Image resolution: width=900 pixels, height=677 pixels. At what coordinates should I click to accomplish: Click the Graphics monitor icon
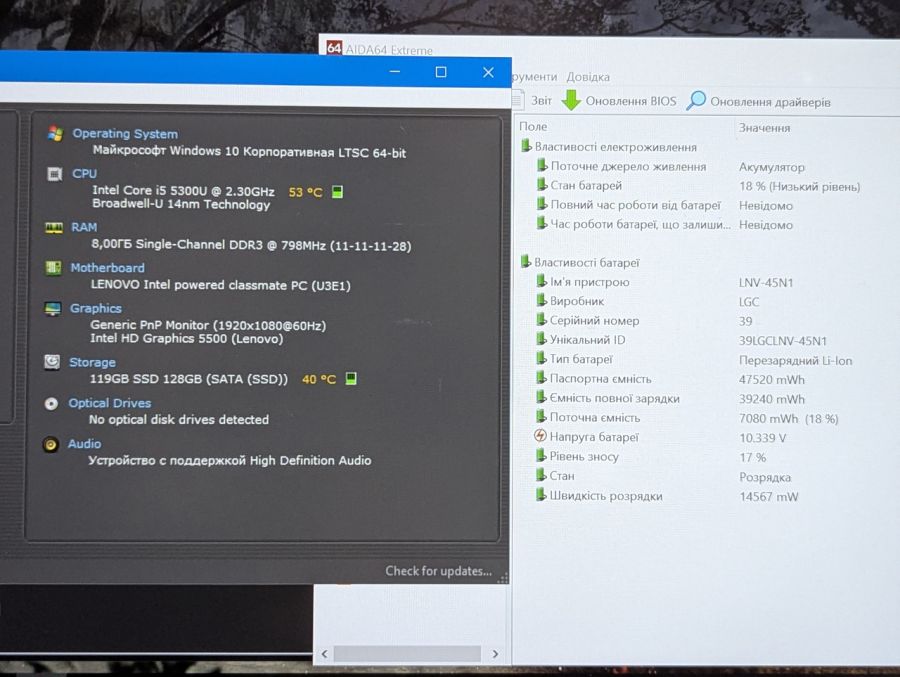[x=53, y=308]
